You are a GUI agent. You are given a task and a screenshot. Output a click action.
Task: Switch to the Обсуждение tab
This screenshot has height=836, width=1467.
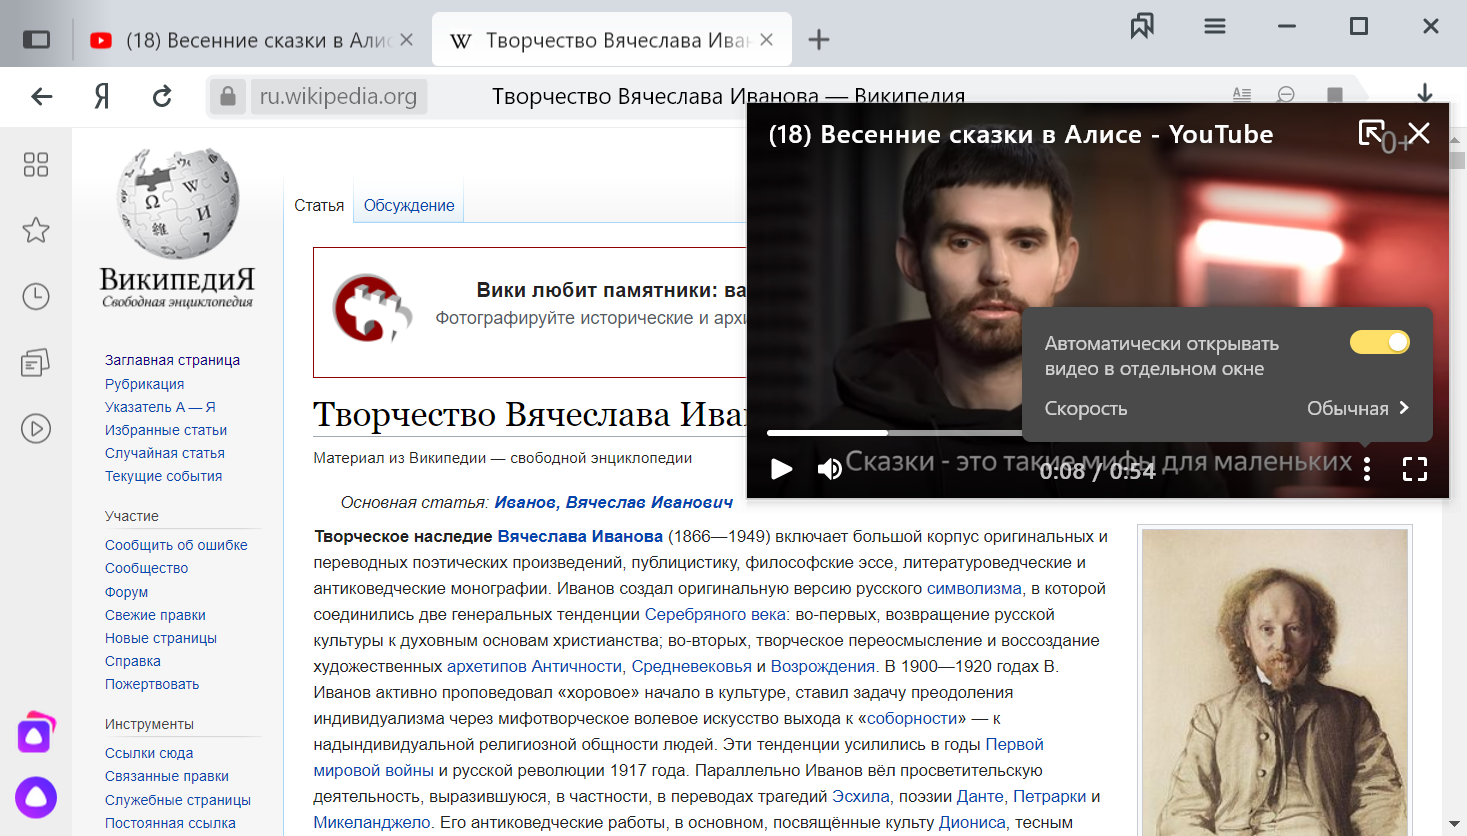[409, 205]
